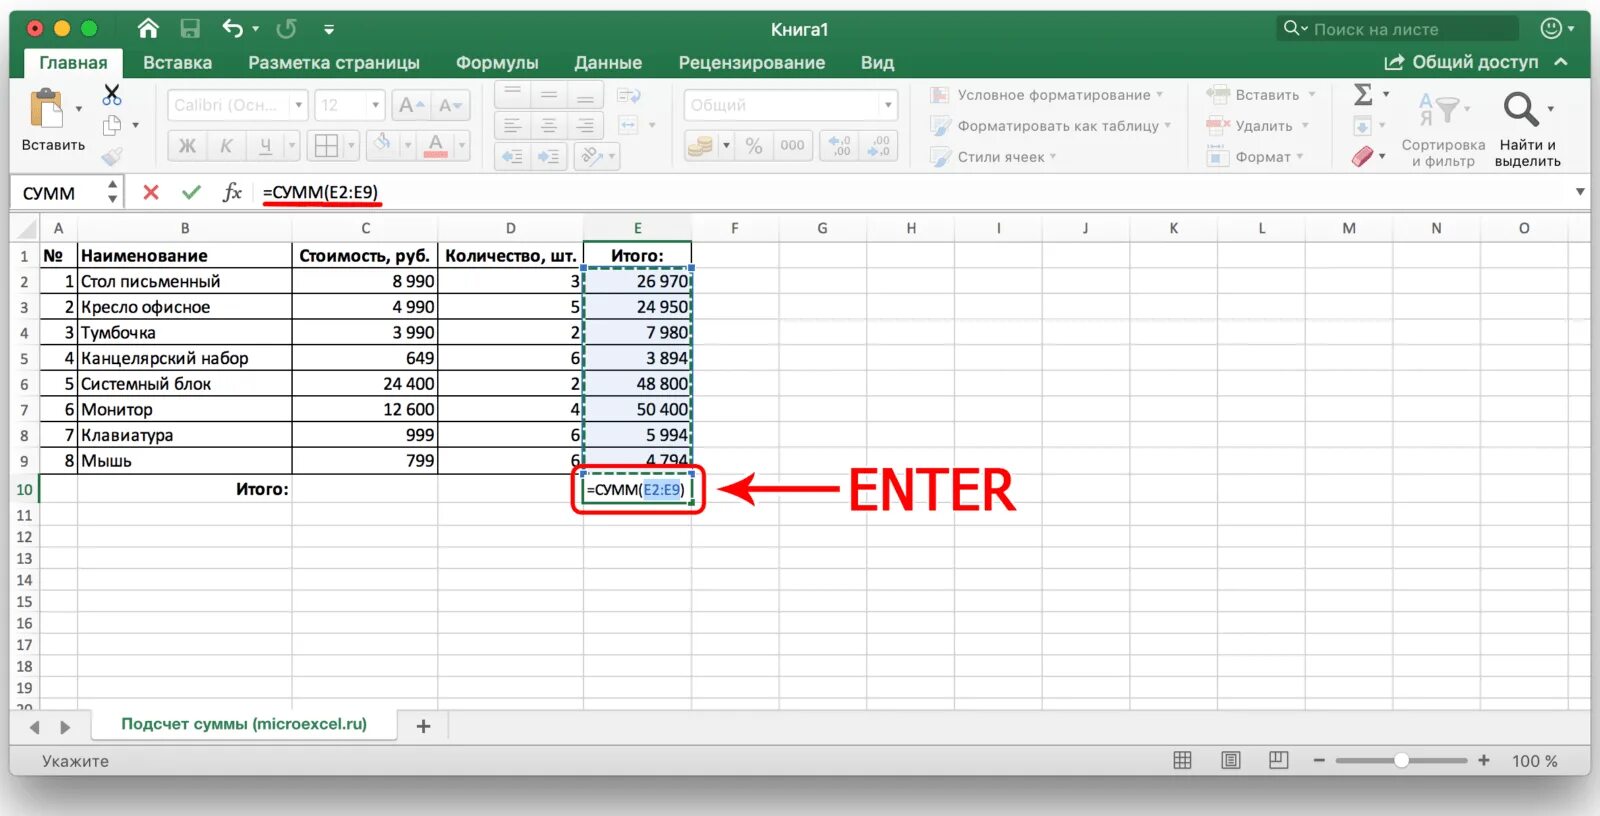Cut selection with scissors icon
The height and width of the screenshot is (816, 1600).
(x=112, y=95)
